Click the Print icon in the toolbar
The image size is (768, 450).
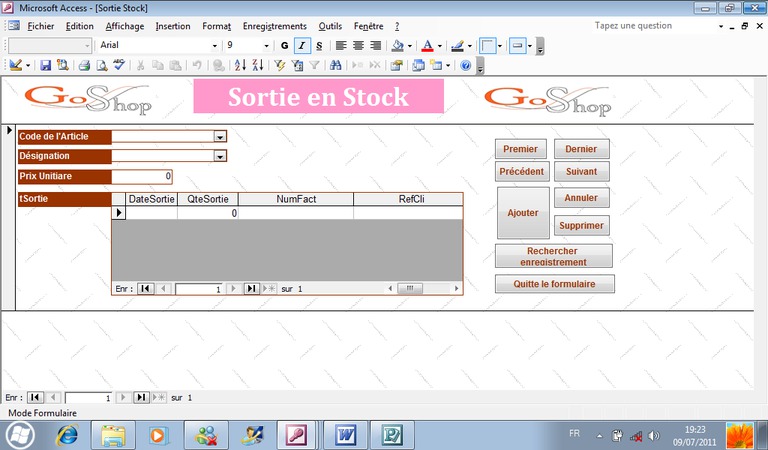[84, 65]
